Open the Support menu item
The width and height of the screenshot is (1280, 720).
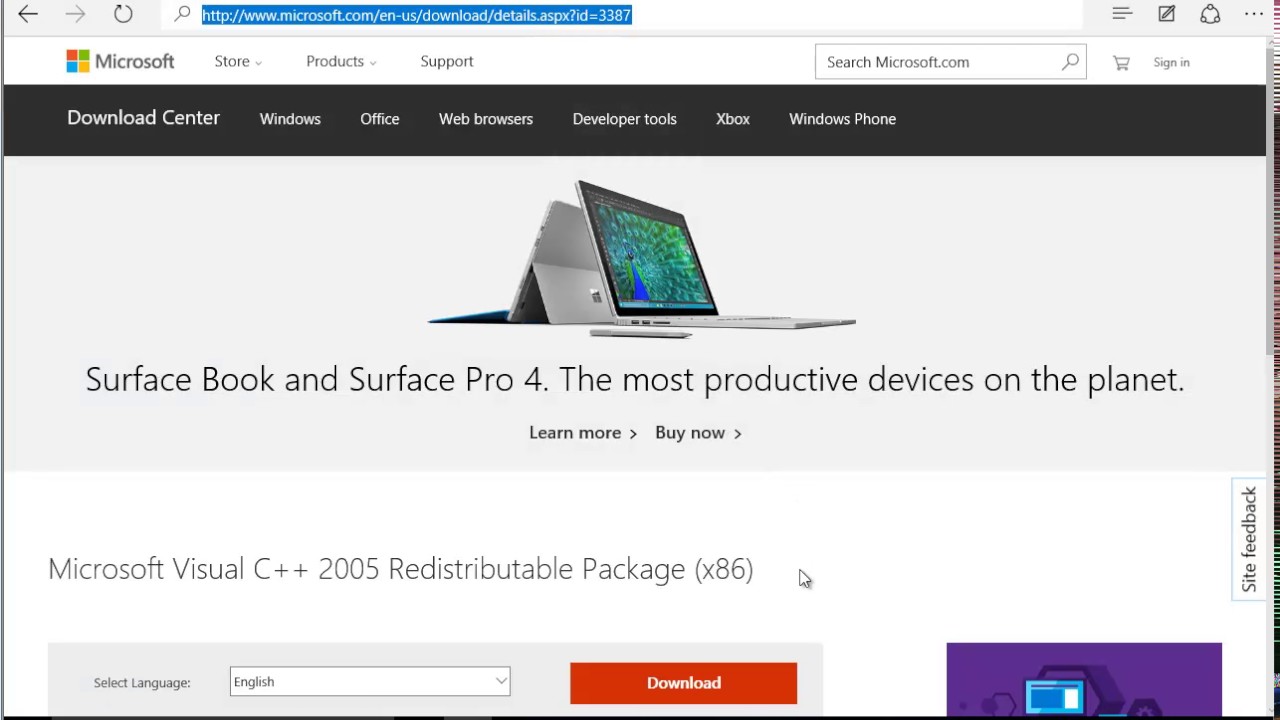tap(447, 61)
